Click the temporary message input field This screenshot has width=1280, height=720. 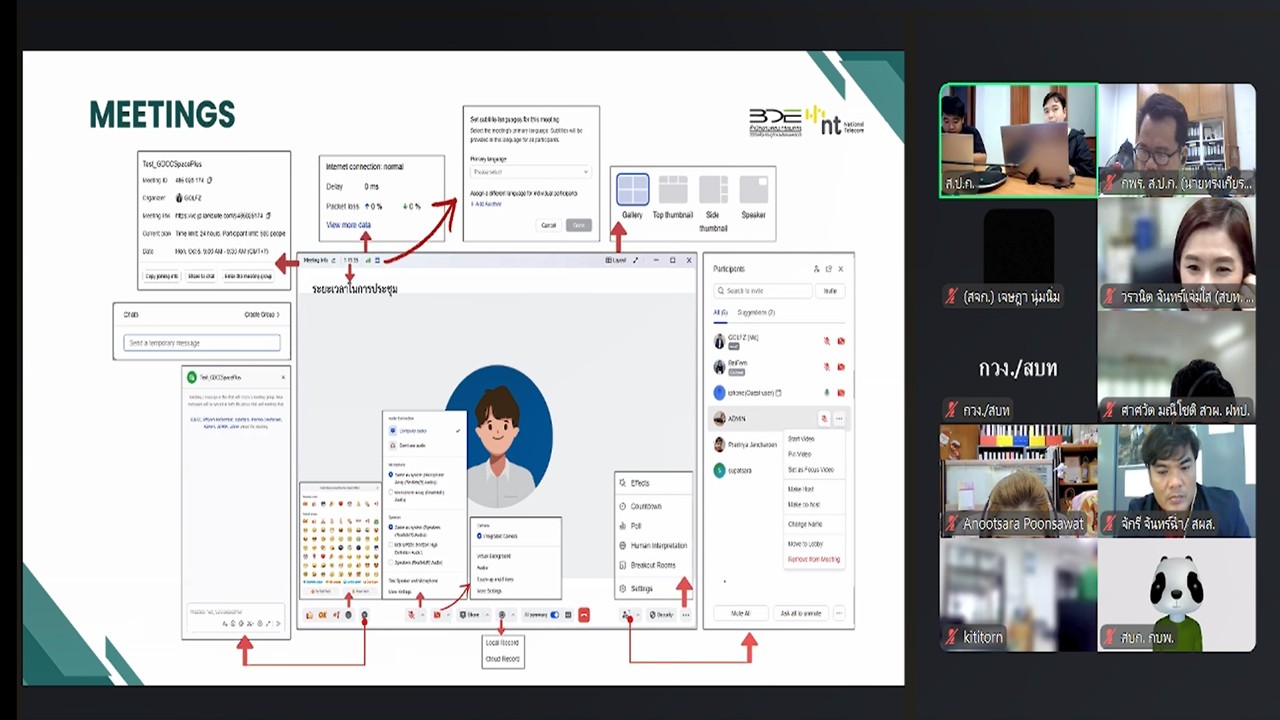[202, 343]
